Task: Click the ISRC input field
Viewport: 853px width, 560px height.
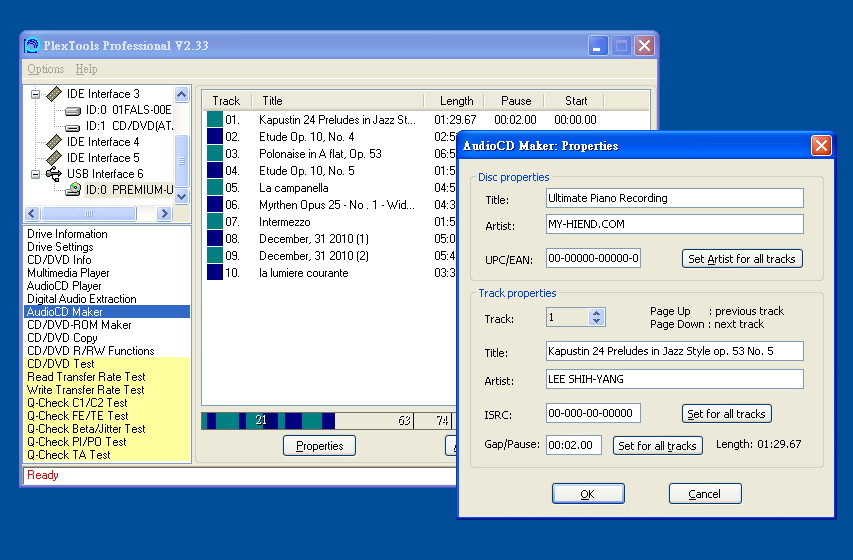Action: point(593,413)
